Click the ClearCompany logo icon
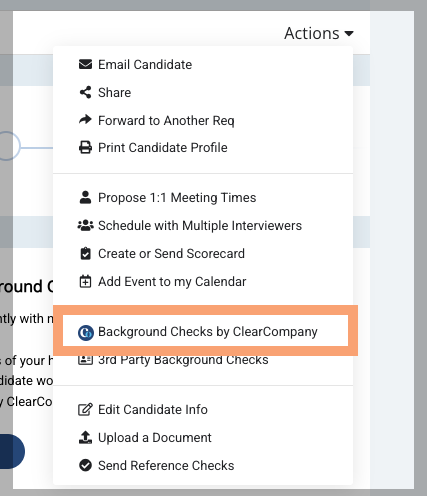This screenshot has height=496, width=427. [x=86, y=333]
